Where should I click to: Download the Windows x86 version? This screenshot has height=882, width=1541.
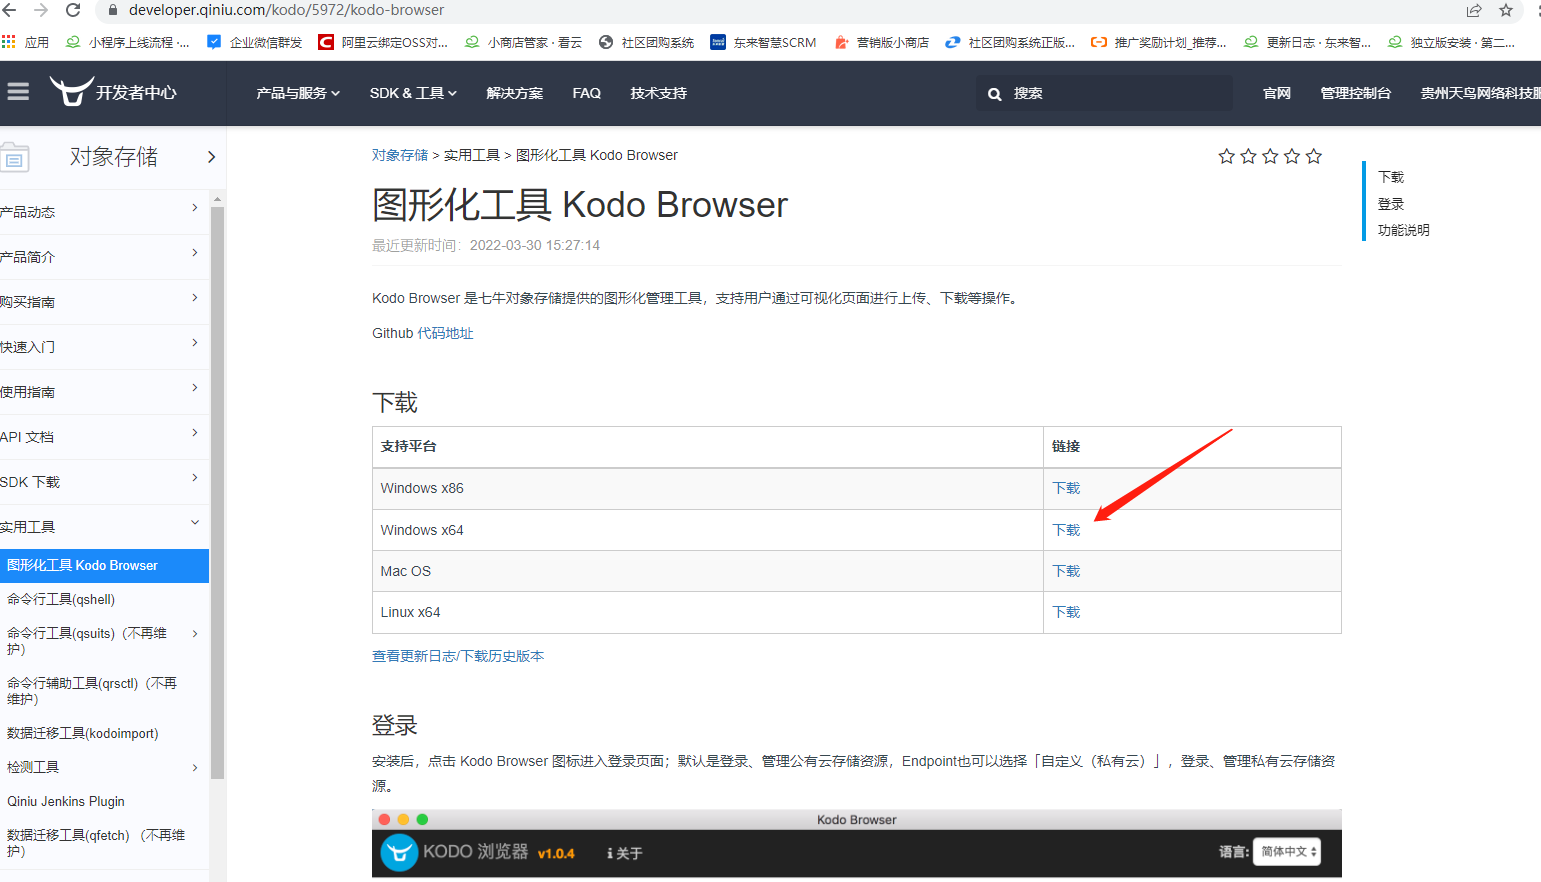tap(1066, 488)
